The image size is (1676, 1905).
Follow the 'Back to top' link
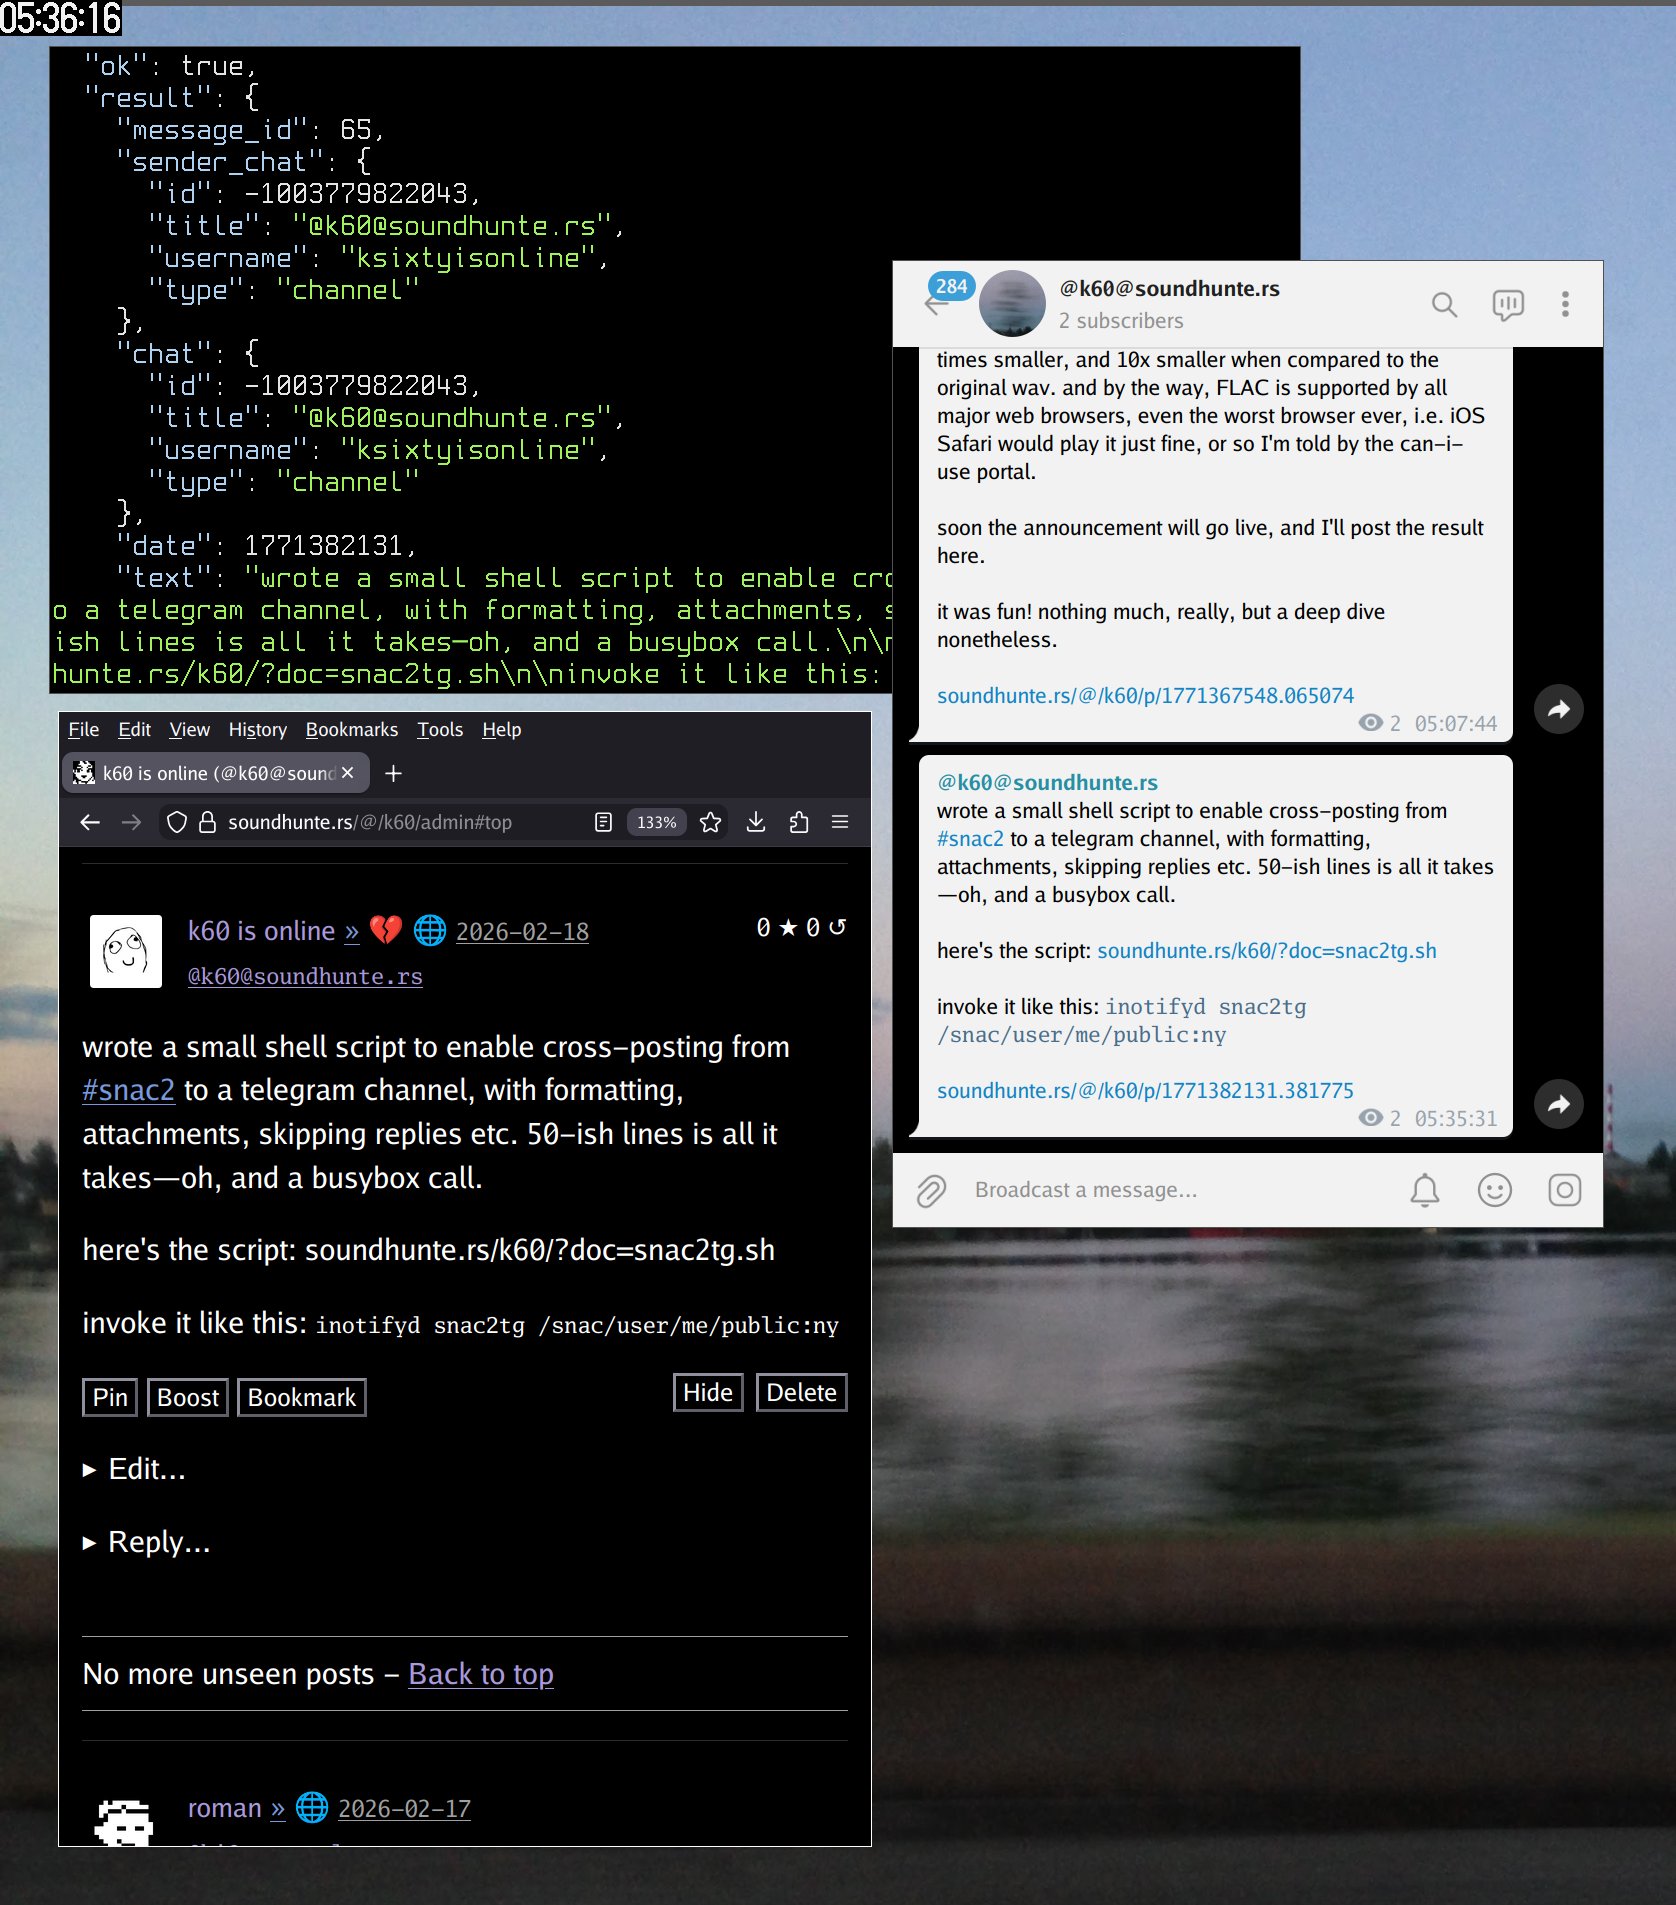coord(480,1674)
